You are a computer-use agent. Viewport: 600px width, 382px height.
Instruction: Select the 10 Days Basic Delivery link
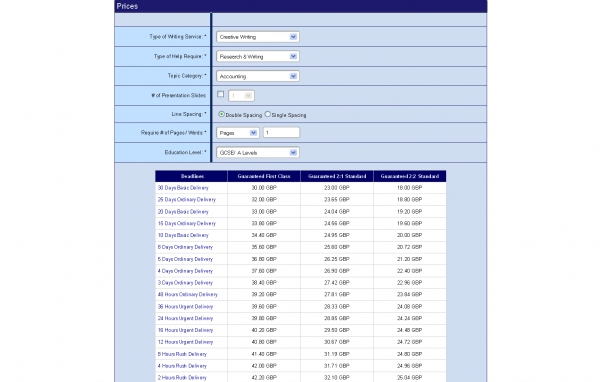183,235
